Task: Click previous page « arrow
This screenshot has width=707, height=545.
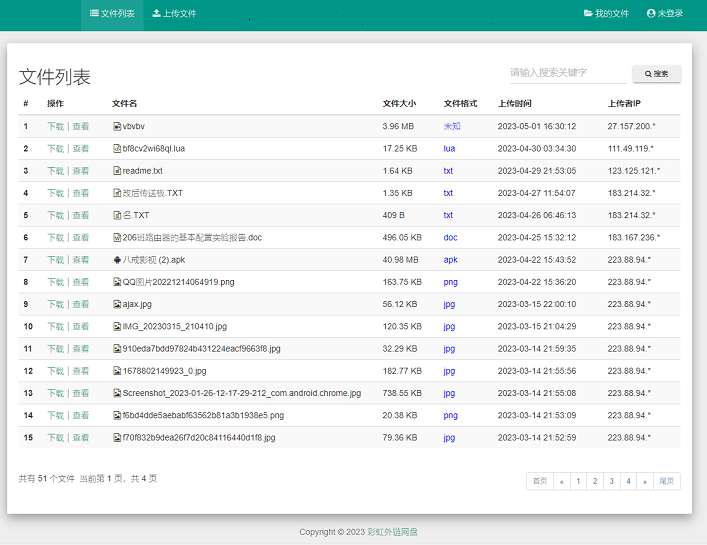Action: coord(562,481)
